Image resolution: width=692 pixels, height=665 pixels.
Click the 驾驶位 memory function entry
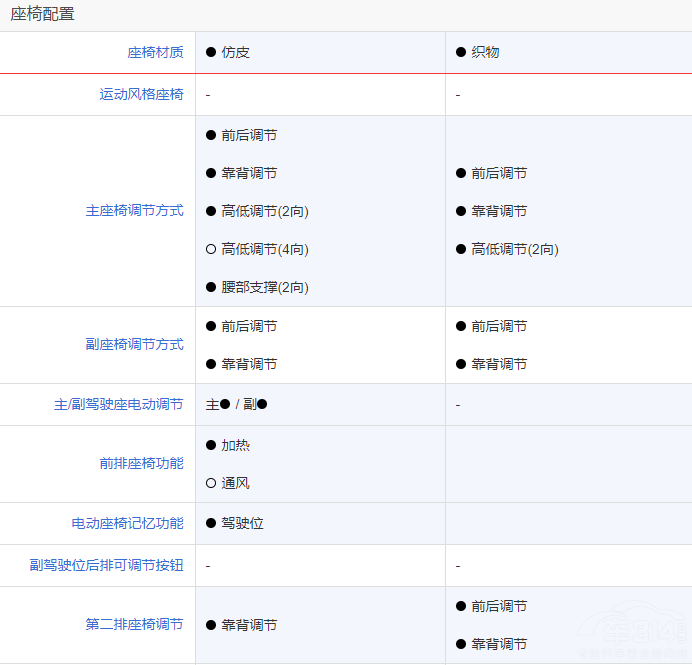[243, 523]
